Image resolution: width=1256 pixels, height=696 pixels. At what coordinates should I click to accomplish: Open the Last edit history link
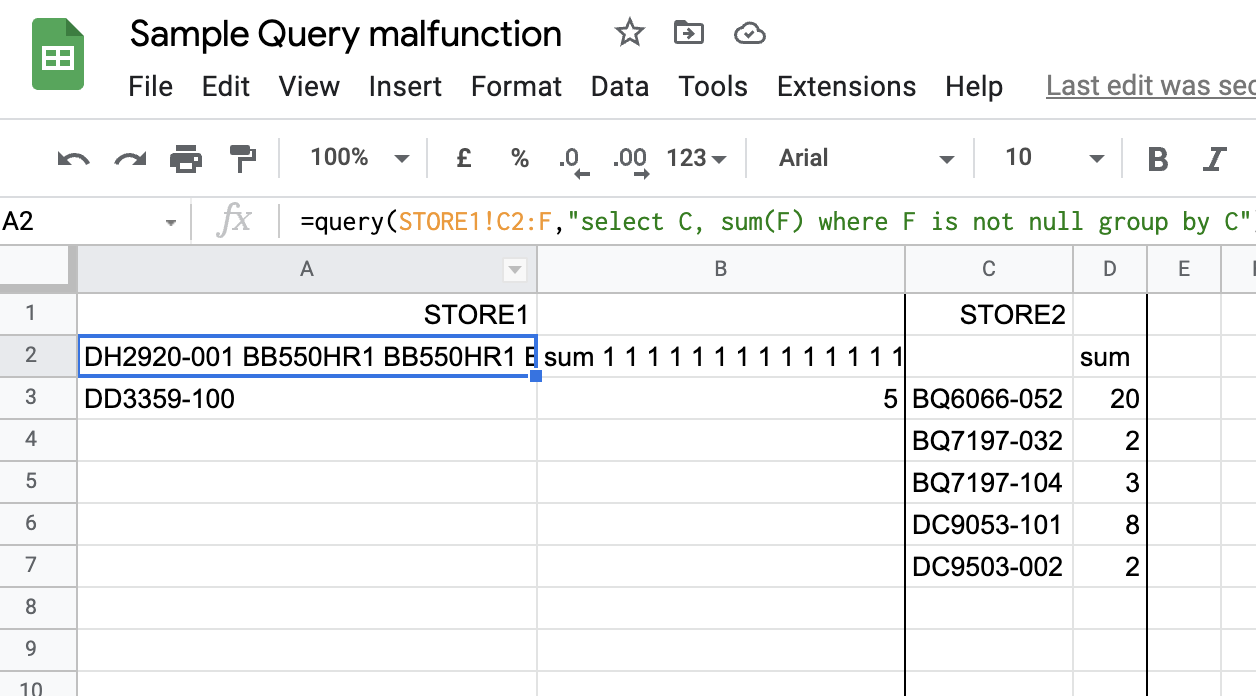coord(1150,87)
